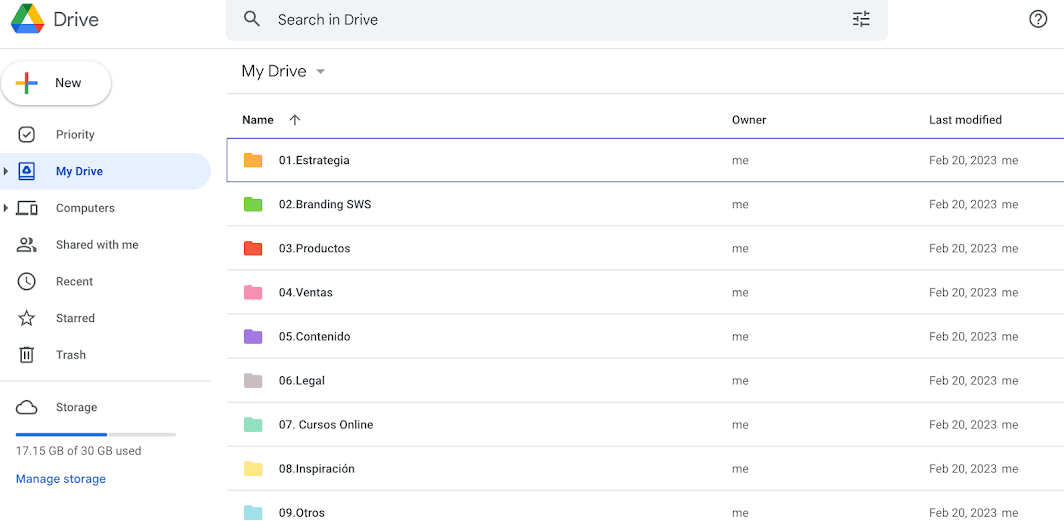Screen dimensions: 1064x521
Task: Click the New button
Action: click(x=56, y=83)
